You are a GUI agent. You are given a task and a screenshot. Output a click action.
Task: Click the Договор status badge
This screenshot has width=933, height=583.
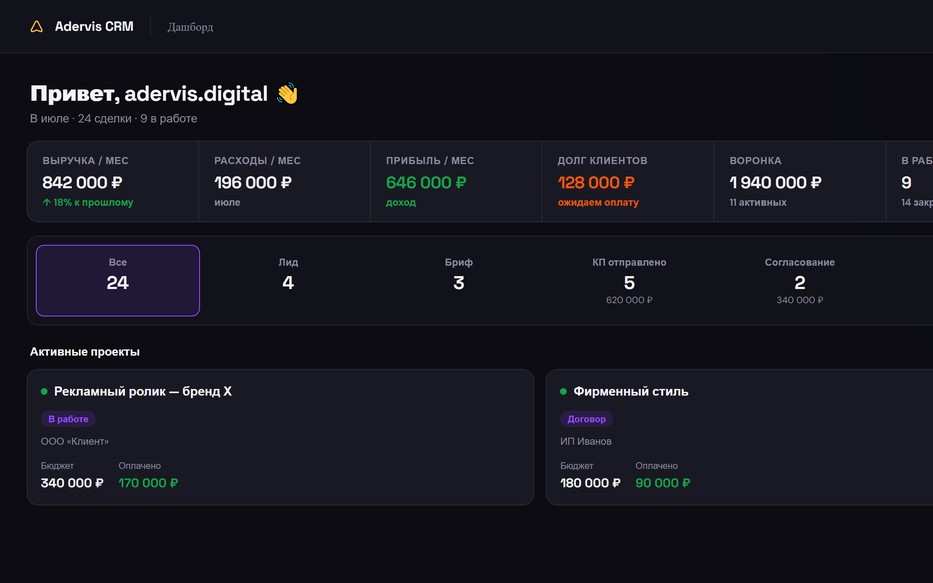tap(586, 419)
